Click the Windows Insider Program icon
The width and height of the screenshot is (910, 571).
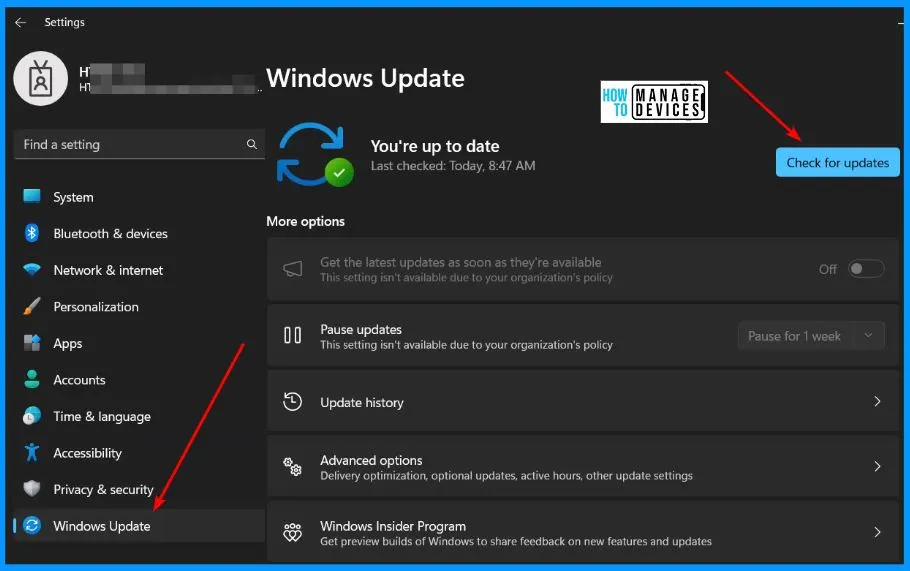point(292,532)
